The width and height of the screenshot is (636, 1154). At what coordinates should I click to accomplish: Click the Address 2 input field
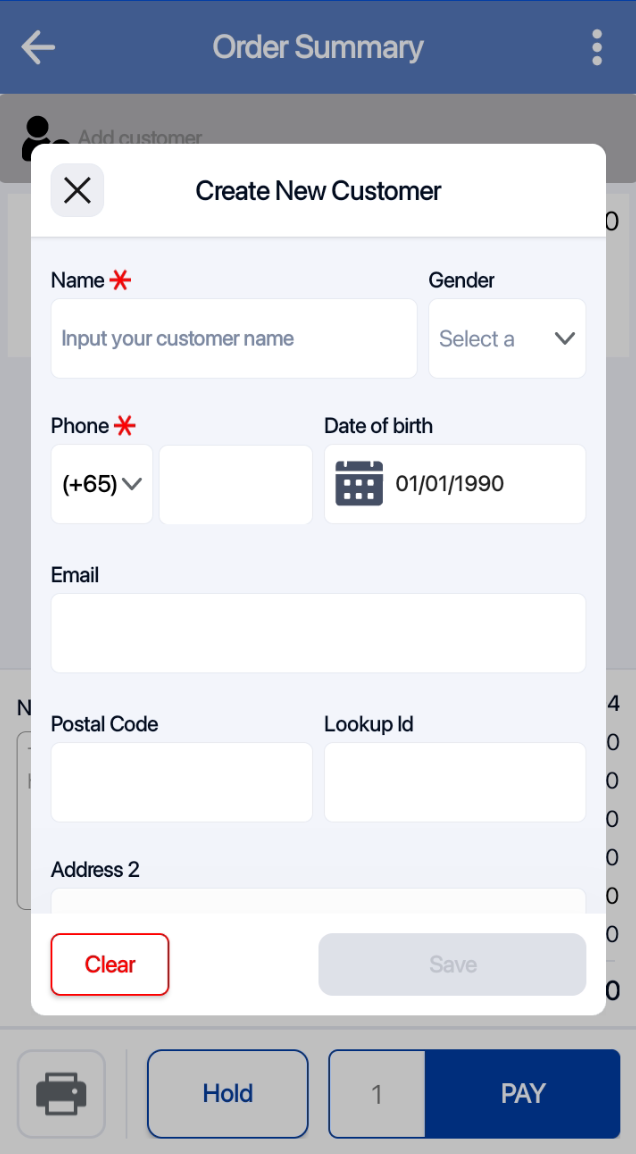[318, 901]
